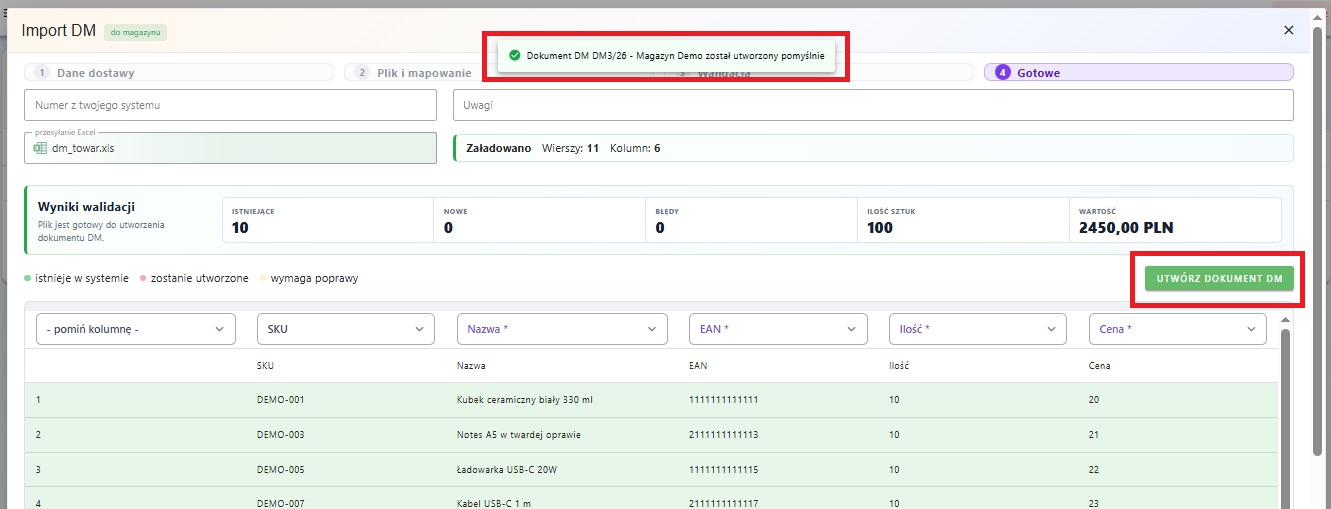The height and width of the screenshot is (509, 1331).
Task: Click the success notification 'Dokument DM DM3/26'
Action: click(666, 56)
